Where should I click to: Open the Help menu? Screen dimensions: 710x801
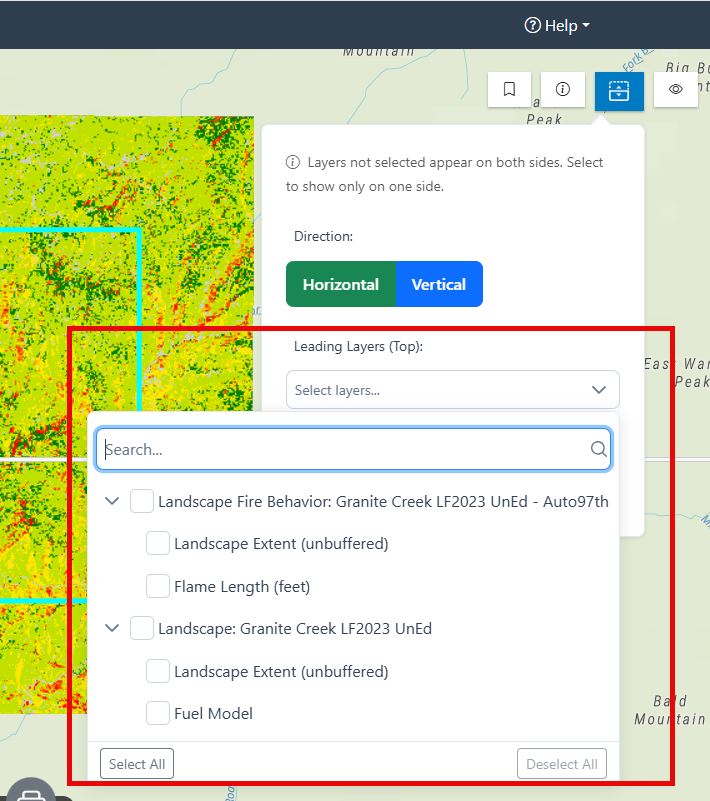[557, 25]
